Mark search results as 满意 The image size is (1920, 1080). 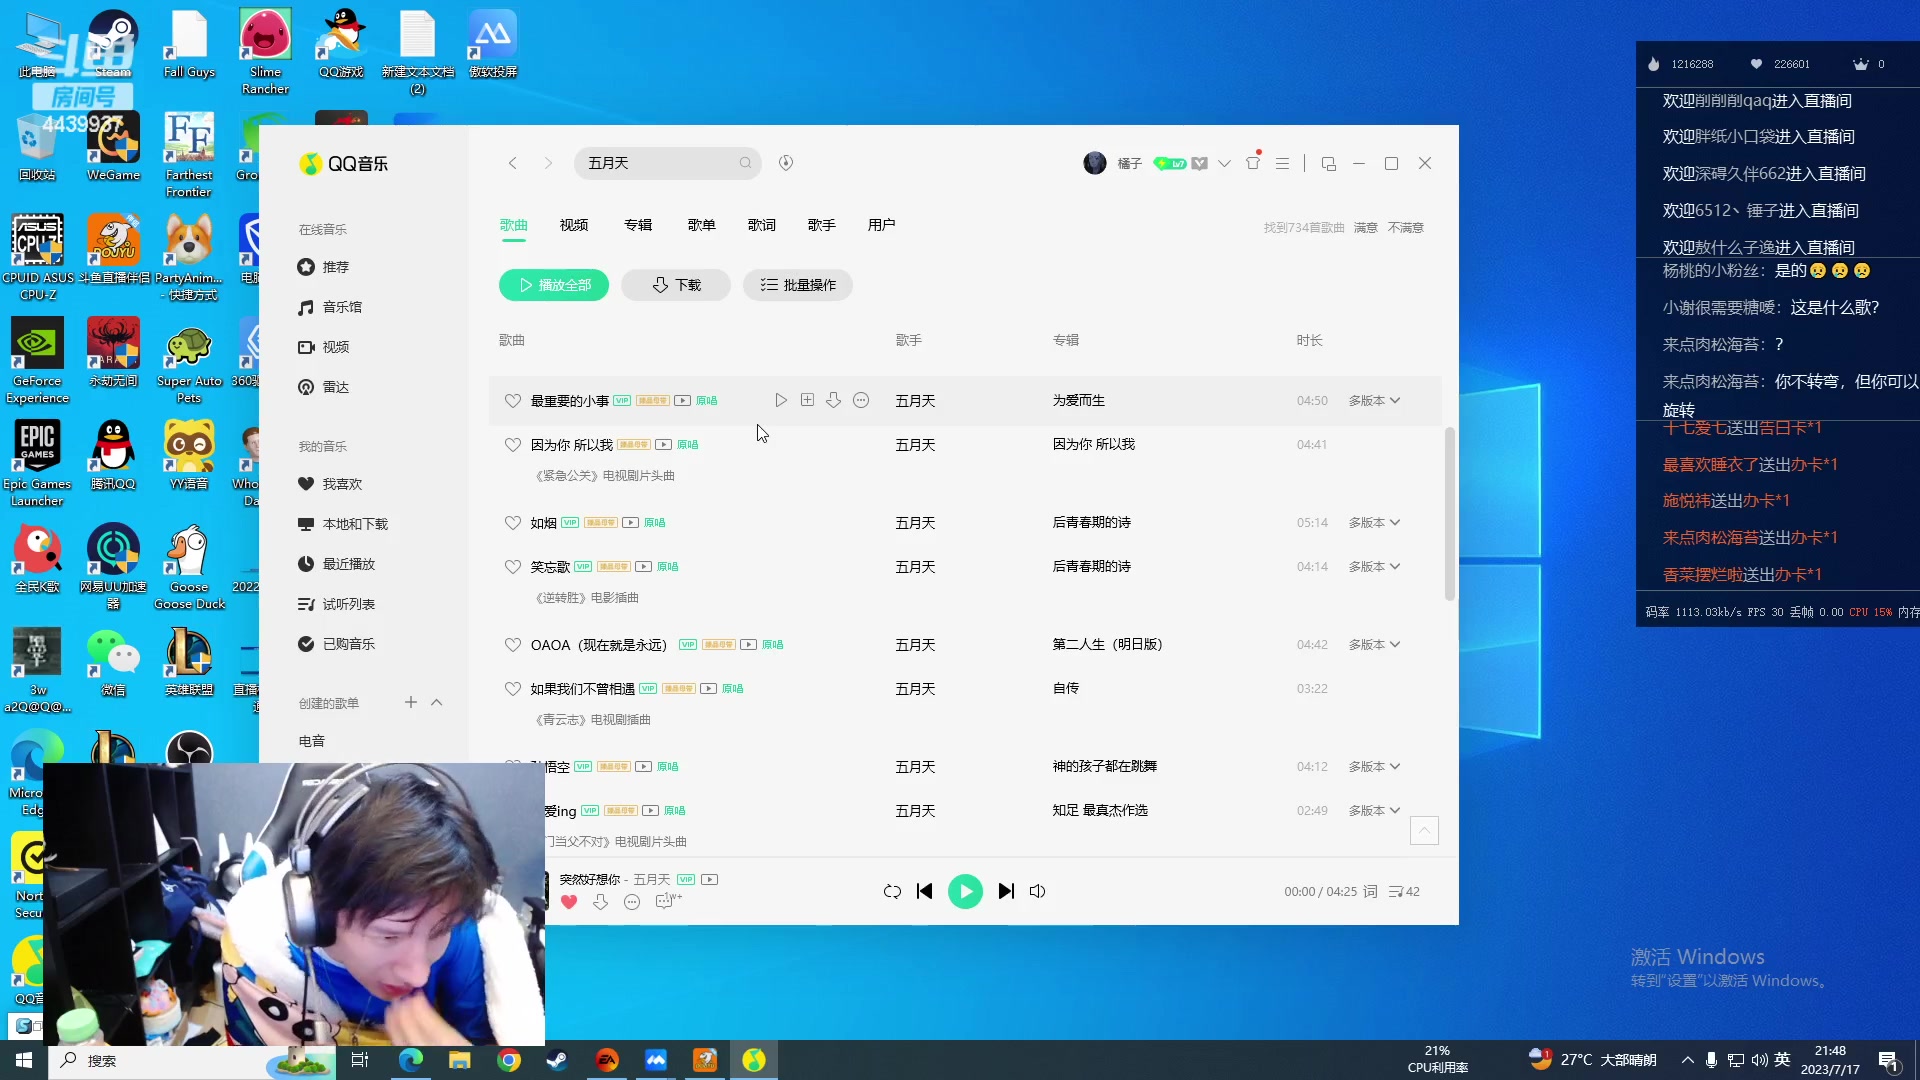(x=1366, y=228)
